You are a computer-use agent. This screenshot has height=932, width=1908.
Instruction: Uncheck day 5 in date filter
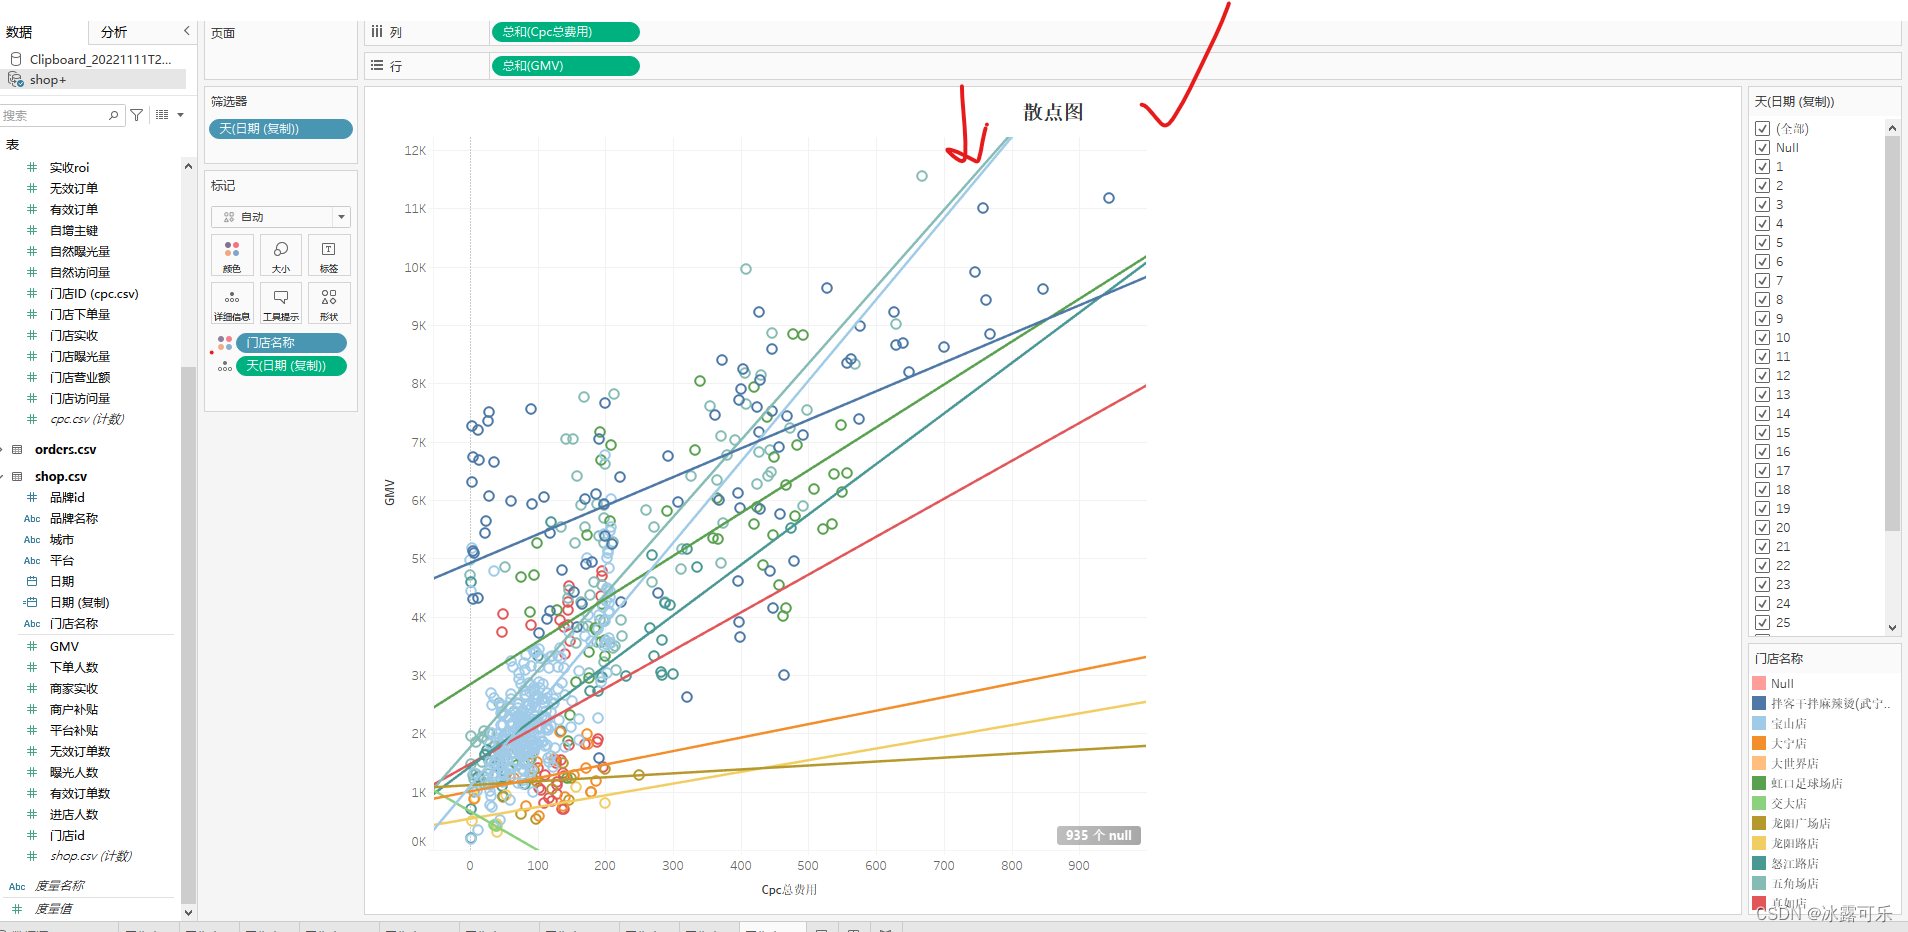tap(1762, 243)
